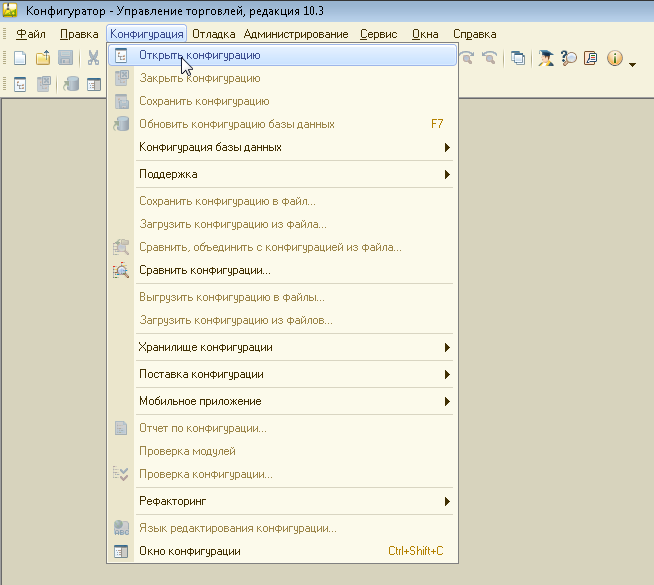Choose Загрузить конфигурацию из файла entry
The image size is (654, 585).
[x=282, y=224]
